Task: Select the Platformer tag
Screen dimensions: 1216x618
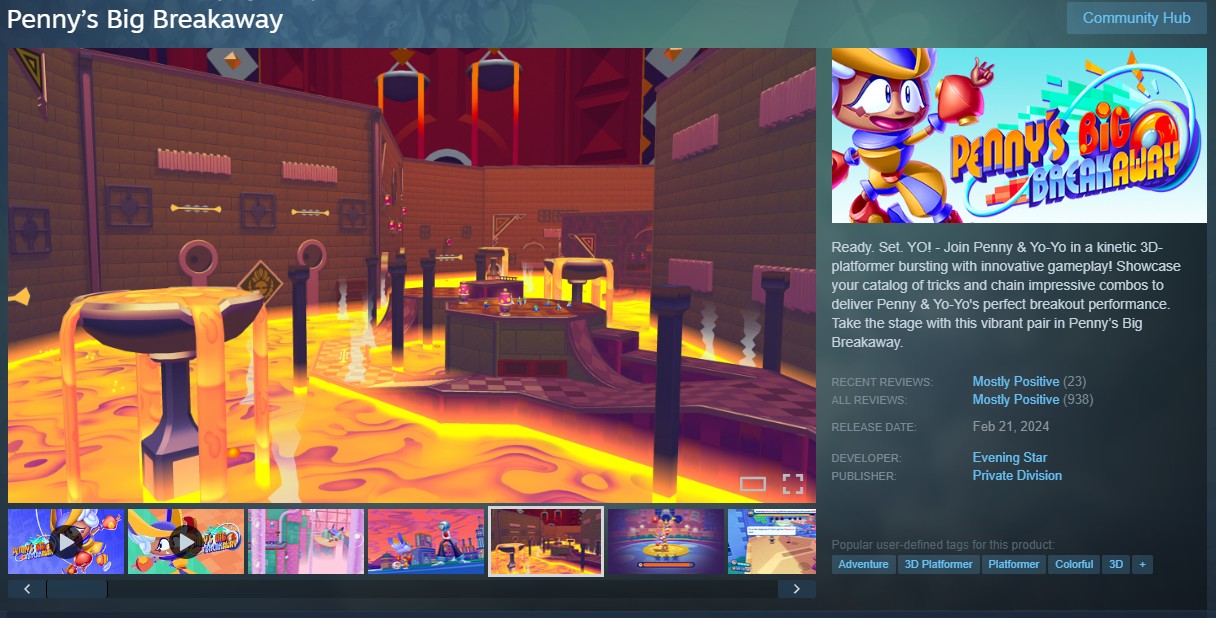Action: (1014, 564)
